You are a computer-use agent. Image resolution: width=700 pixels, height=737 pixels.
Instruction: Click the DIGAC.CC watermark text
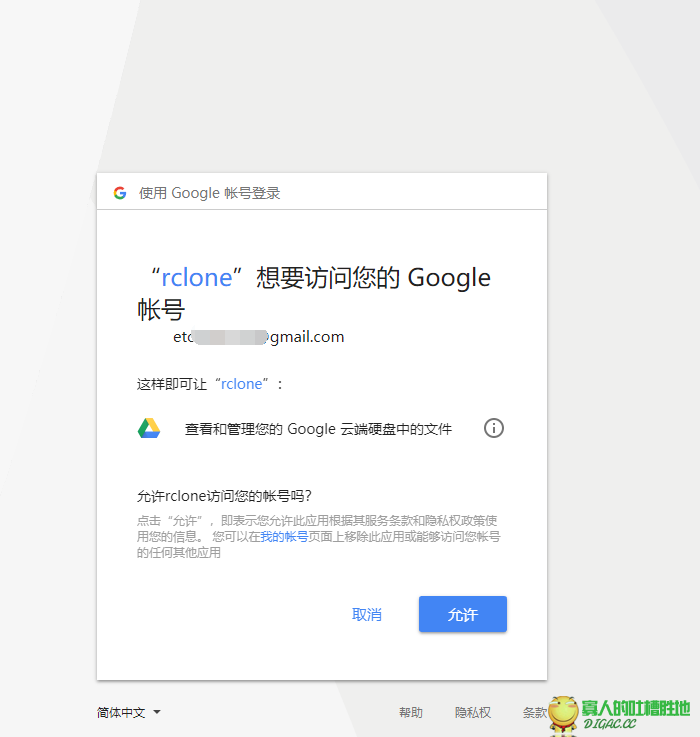point(610,724)
